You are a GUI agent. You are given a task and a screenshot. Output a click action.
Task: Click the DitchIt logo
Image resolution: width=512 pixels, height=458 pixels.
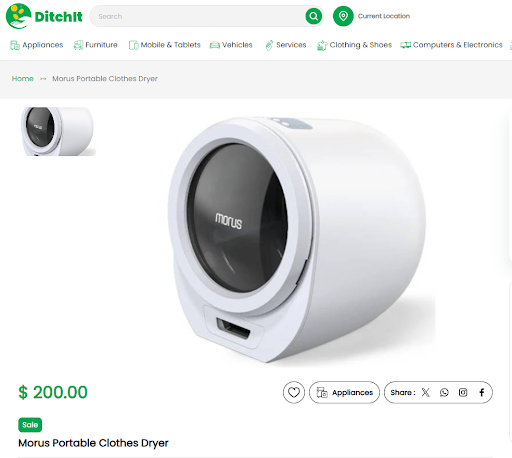pos(44,16)
